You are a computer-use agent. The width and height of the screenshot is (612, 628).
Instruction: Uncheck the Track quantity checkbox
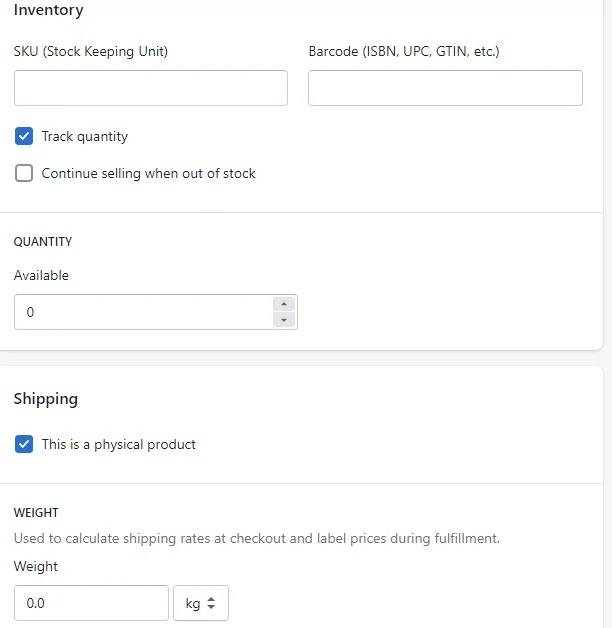pyautogui.click(x=25, y=136)
